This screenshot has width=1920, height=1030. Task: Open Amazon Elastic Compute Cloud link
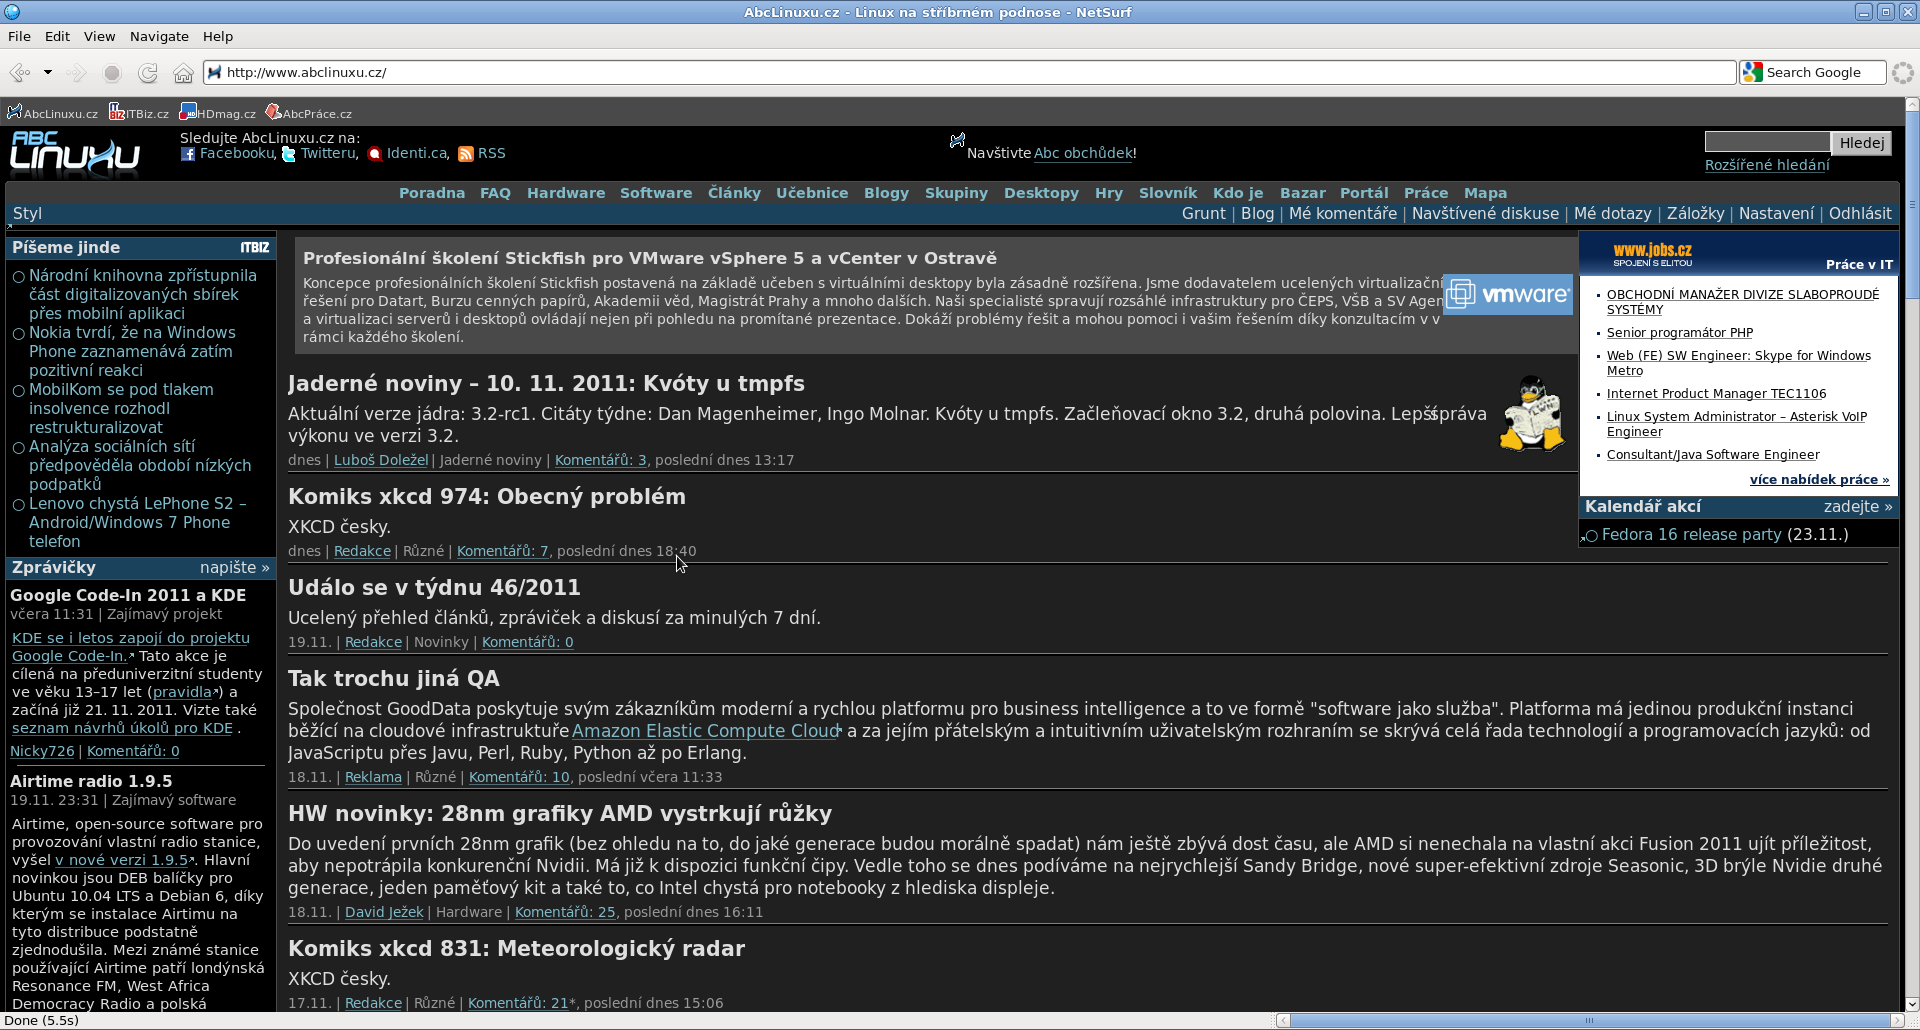pos(706,731)
